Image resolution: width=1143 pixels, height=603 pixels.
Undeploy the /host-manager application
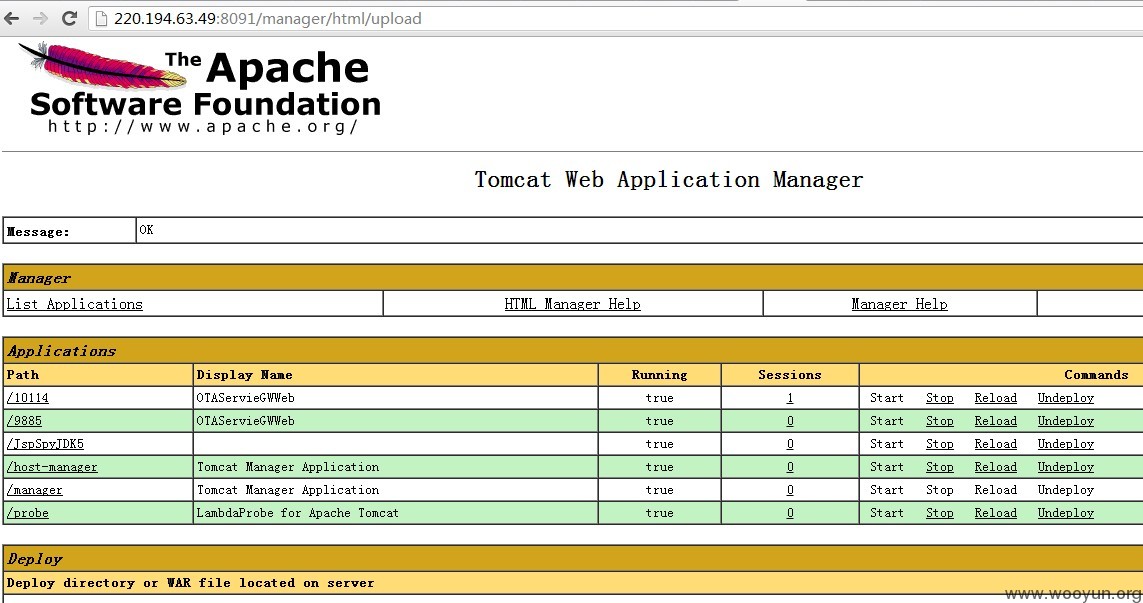[1066, 467]
